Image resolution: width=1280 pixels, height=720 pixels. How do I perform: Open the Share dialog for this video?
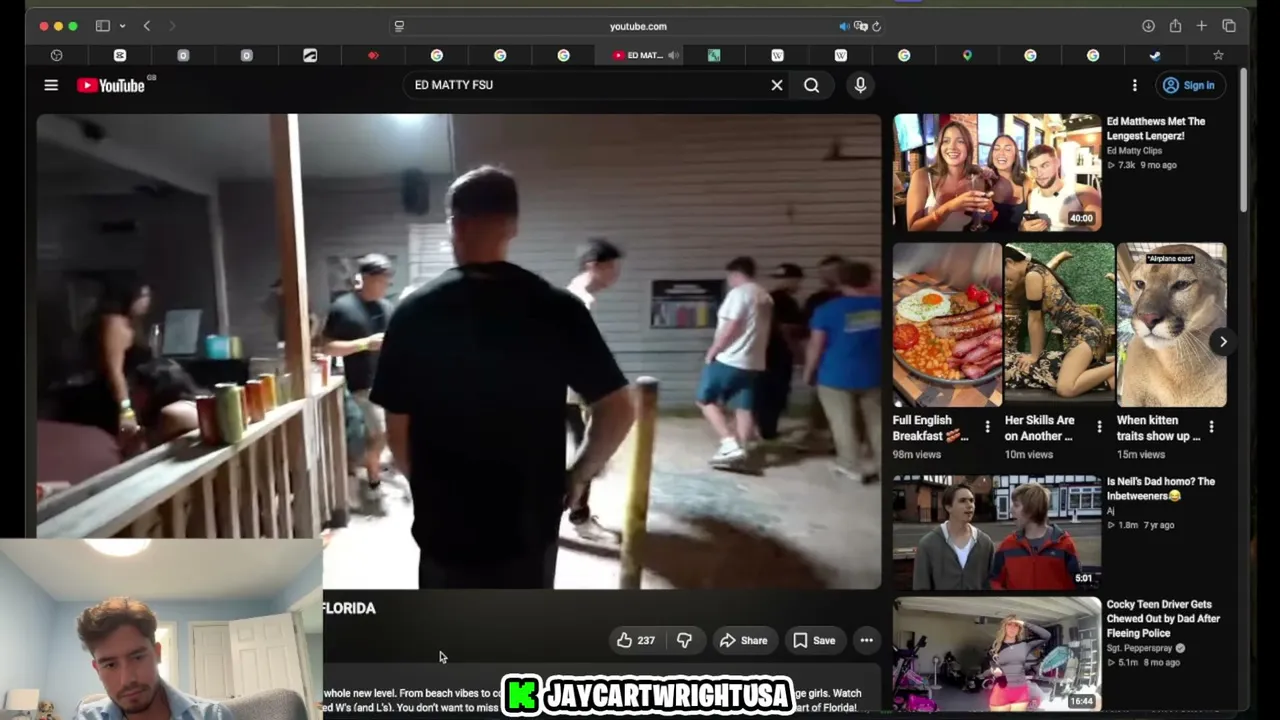(744, 640)
